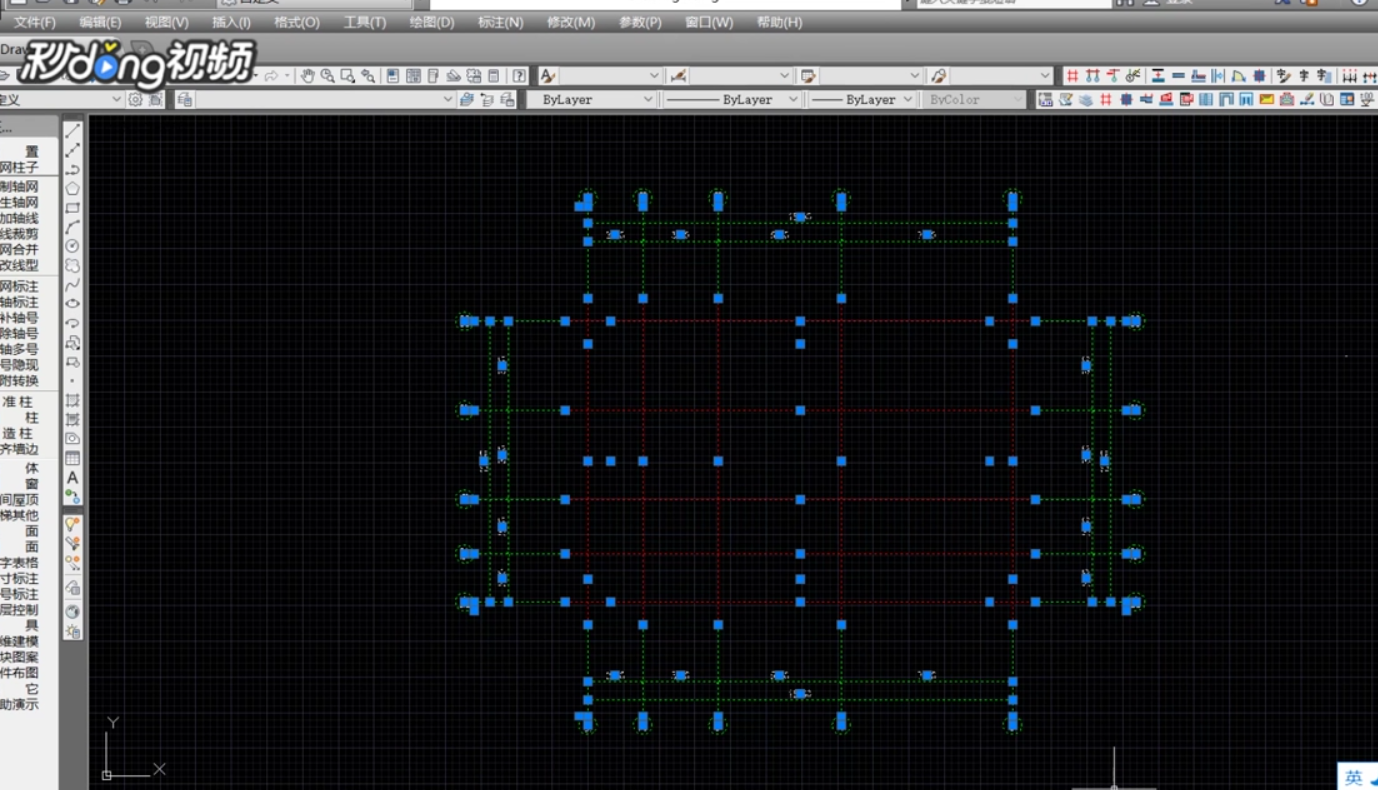The width and height of the screenshot is (1378, 790).
Task: Click the red axis grid toolbar icon
Action: pos(1072,75)
